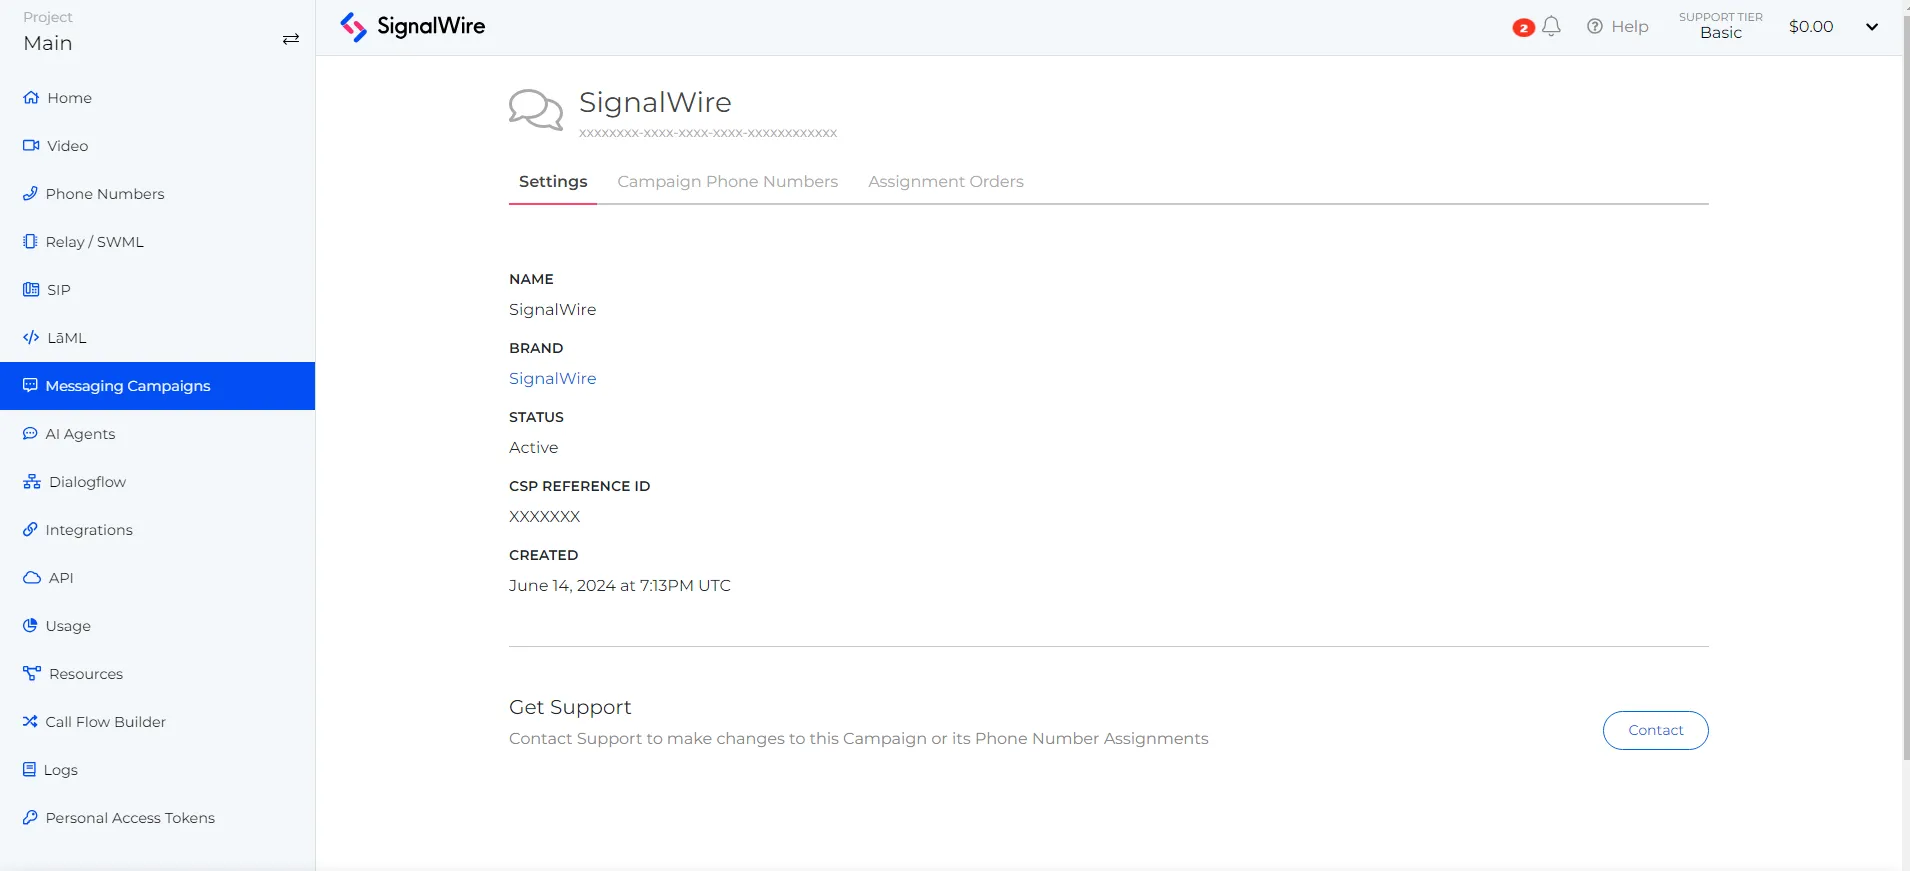Click the Call Flow Builder shuffle icon
The image size is (1910, 871).
(30, 722)
